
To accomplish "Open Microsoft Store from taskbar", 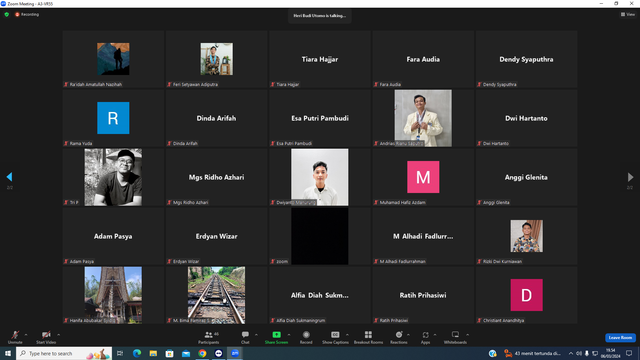I will [169, 353].
